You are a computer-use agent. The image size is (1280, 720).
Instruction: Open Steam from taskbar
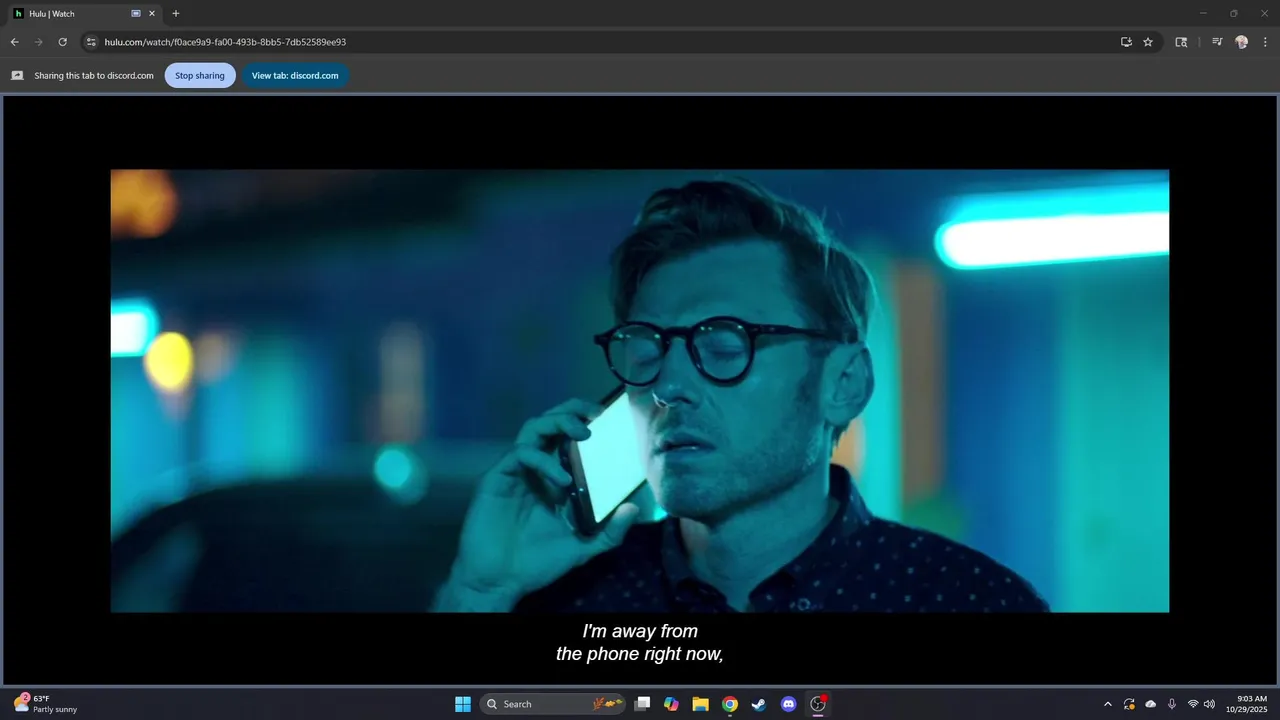click(x=759, y=704)
